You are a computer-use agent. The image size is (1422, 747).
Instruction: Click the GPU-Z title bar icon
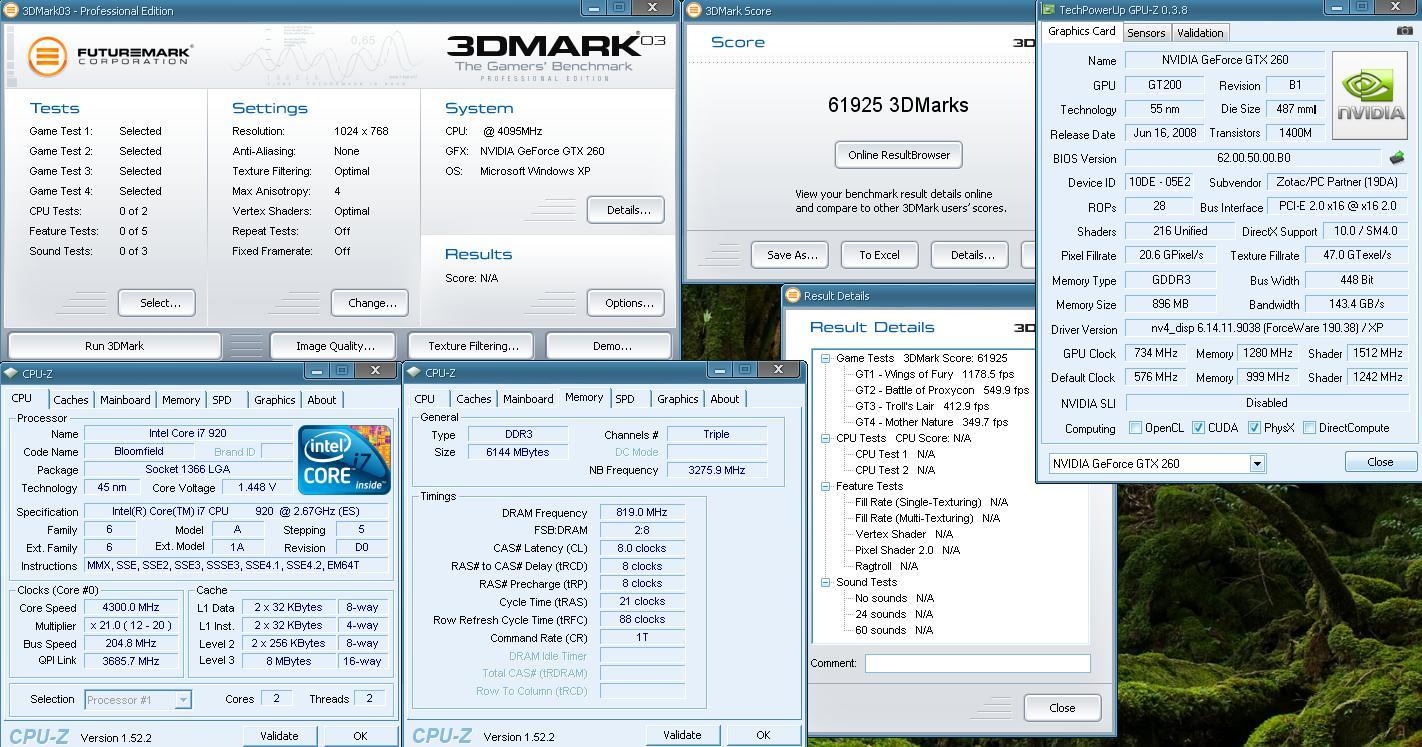click(x=1048, y=10)
